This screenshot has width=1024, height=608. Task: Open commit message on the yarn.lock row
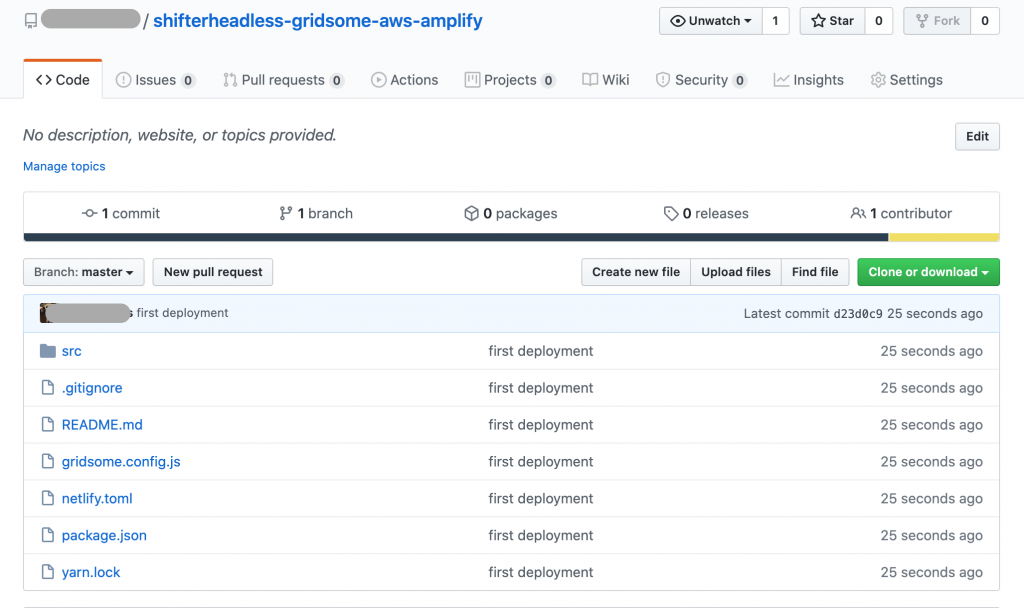(x=541, y=572)
